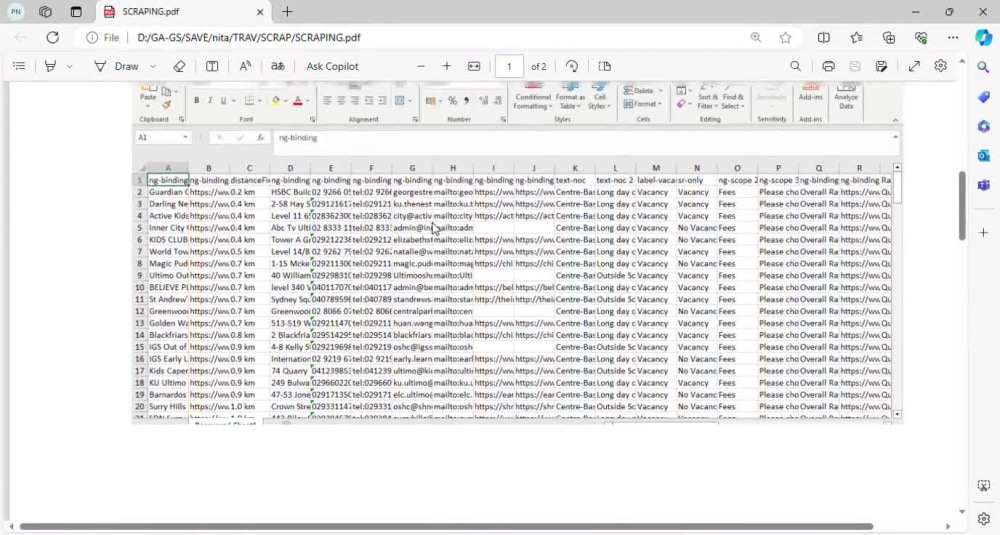Click the red Font Color swatch
Screen dimensions: 1000x535
point(297,101)
